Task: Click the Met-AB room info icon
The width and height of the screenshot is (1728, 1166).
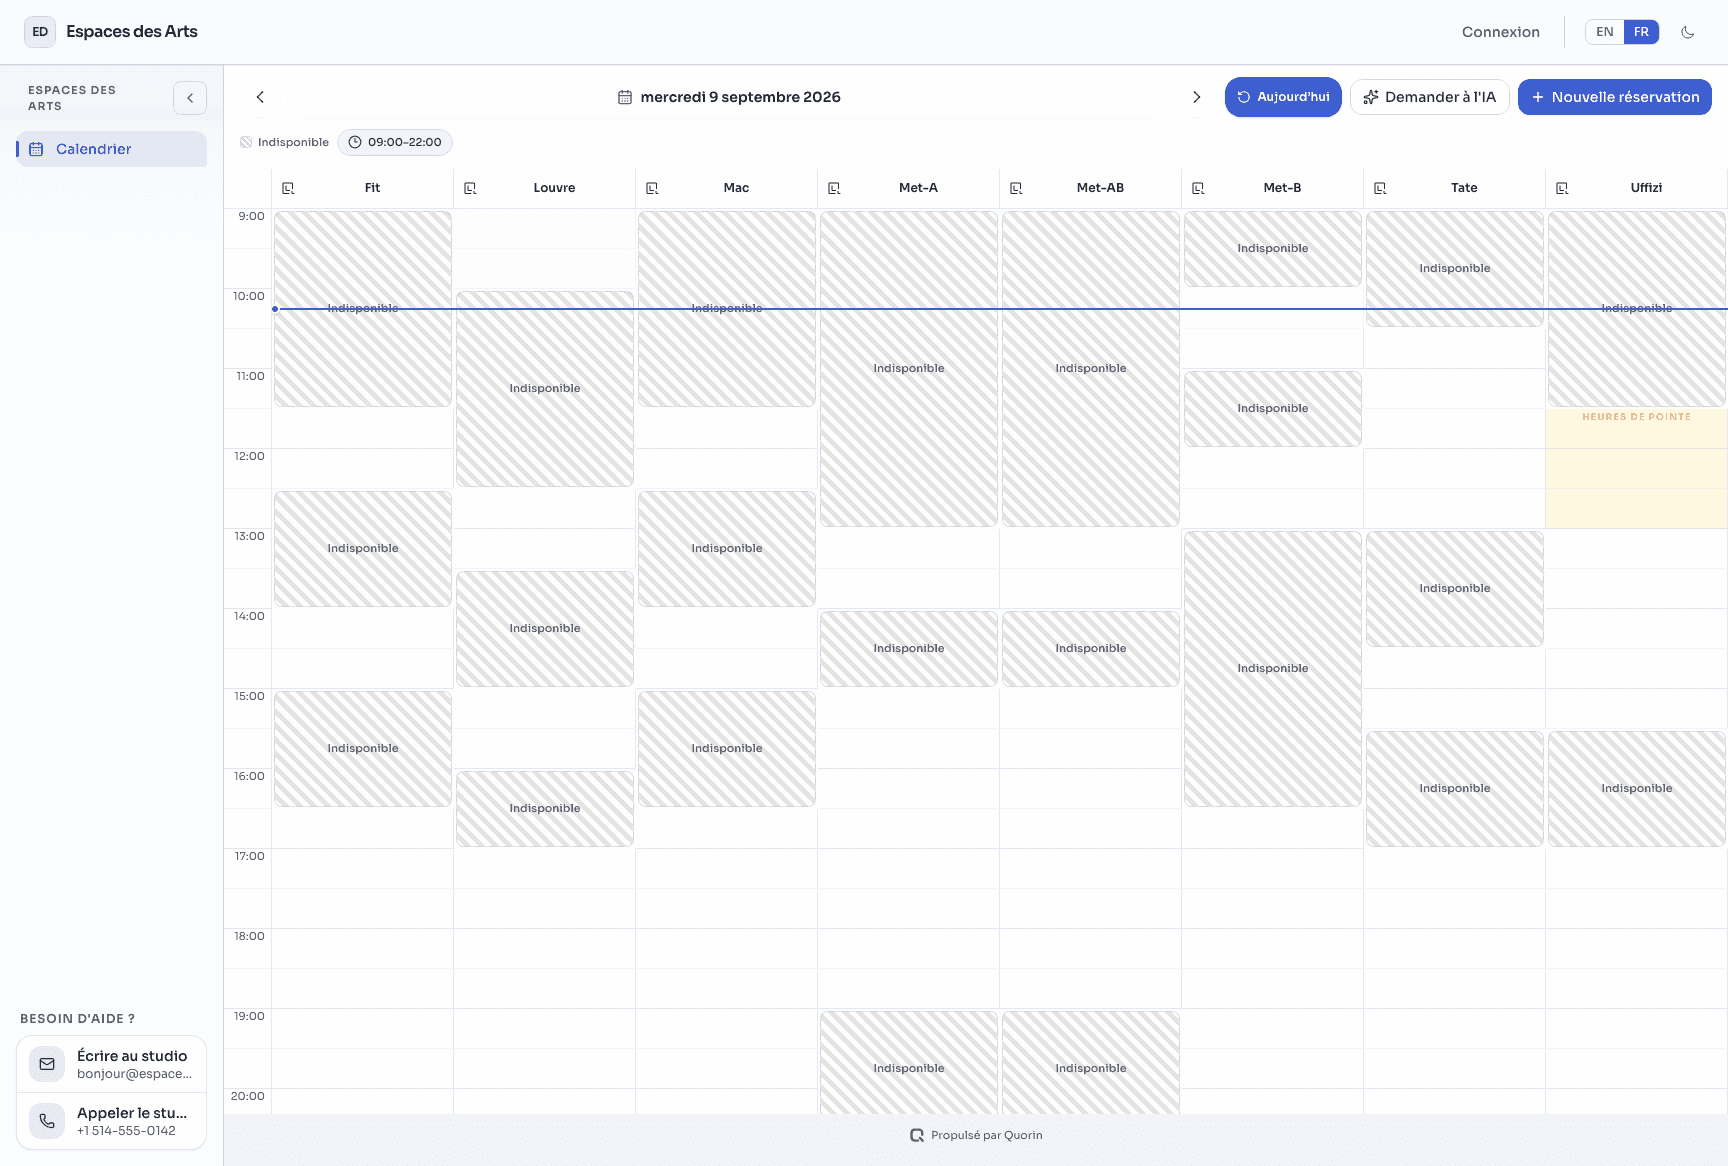Action: click(1016, 188)
